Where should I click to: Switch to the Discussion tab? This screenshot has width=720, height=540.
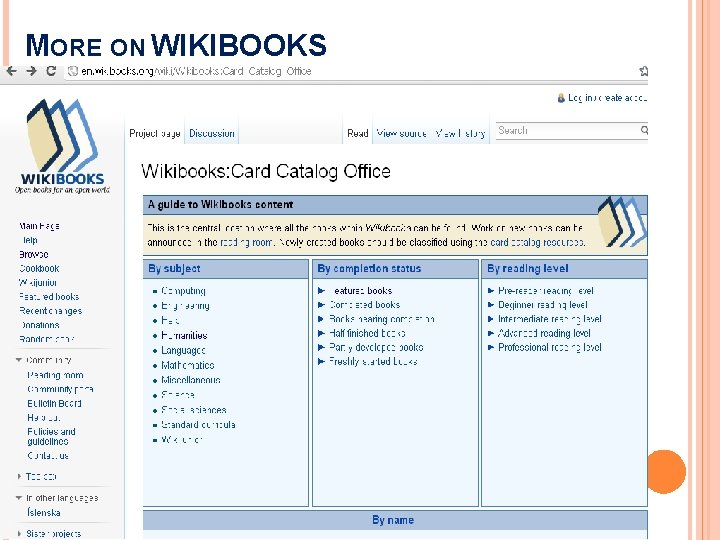[212, 133]
